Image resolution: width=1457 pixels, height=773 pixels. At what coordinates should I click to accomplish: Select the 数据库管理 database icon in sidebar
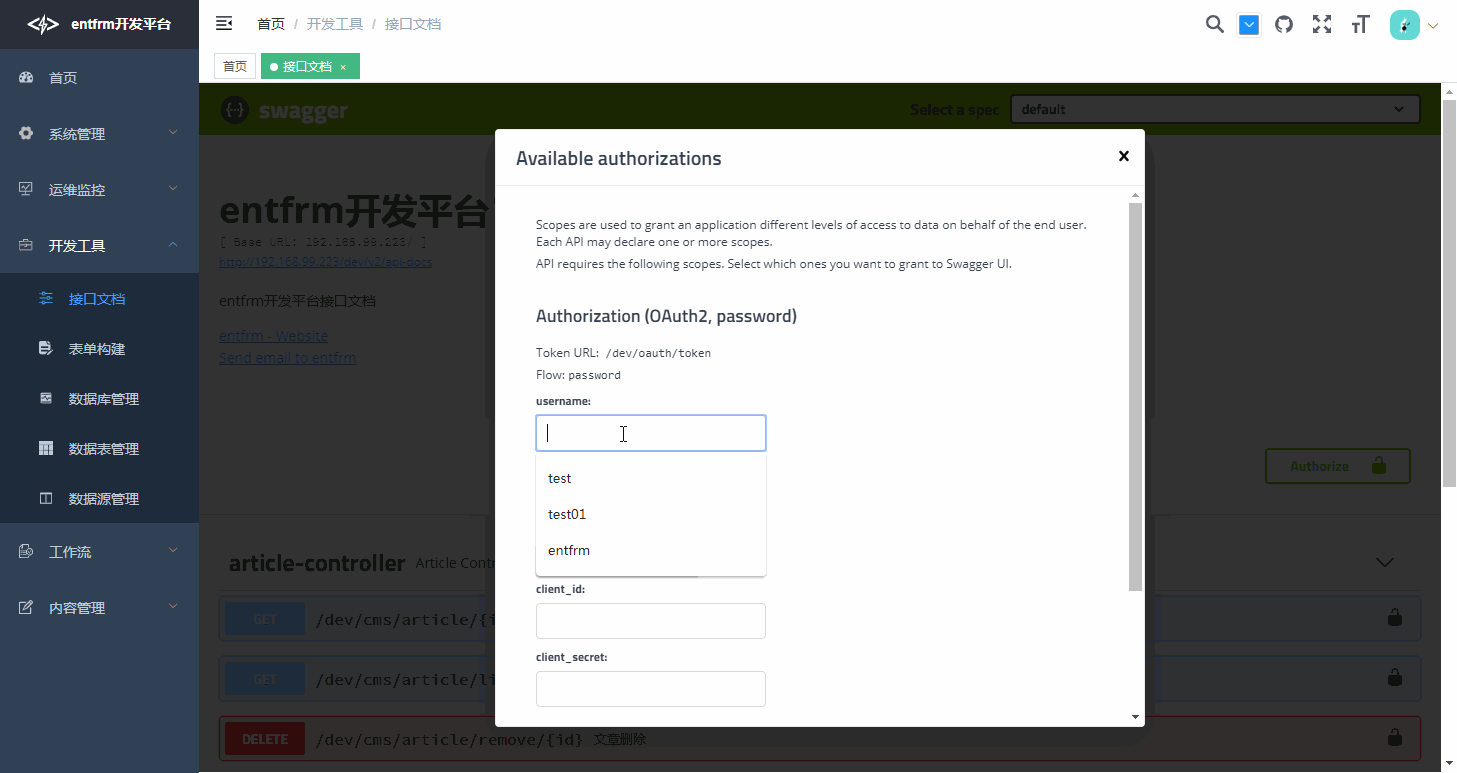point(46,397)
